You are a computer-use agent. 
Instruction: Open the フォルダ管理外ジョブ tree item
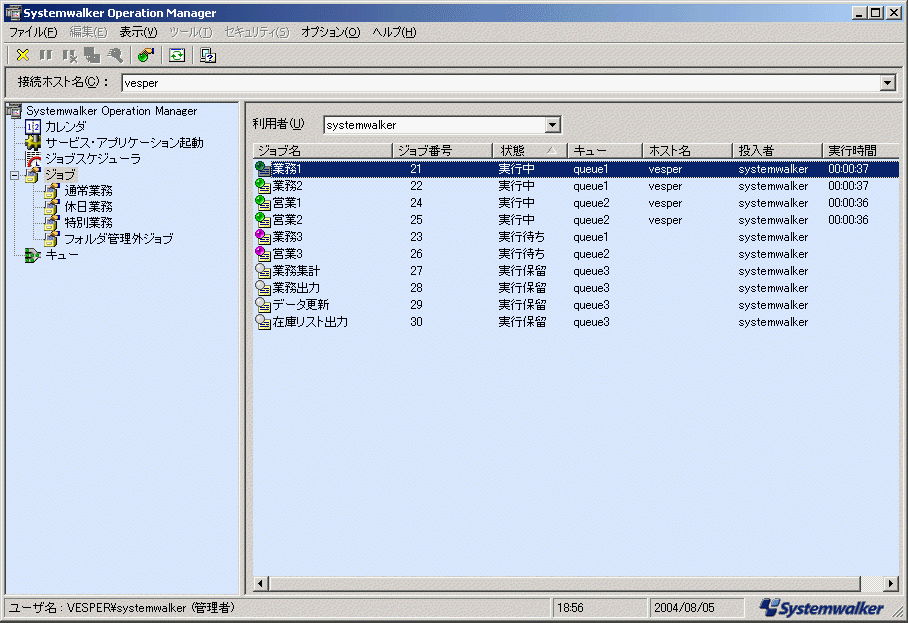tap(118, 239)
